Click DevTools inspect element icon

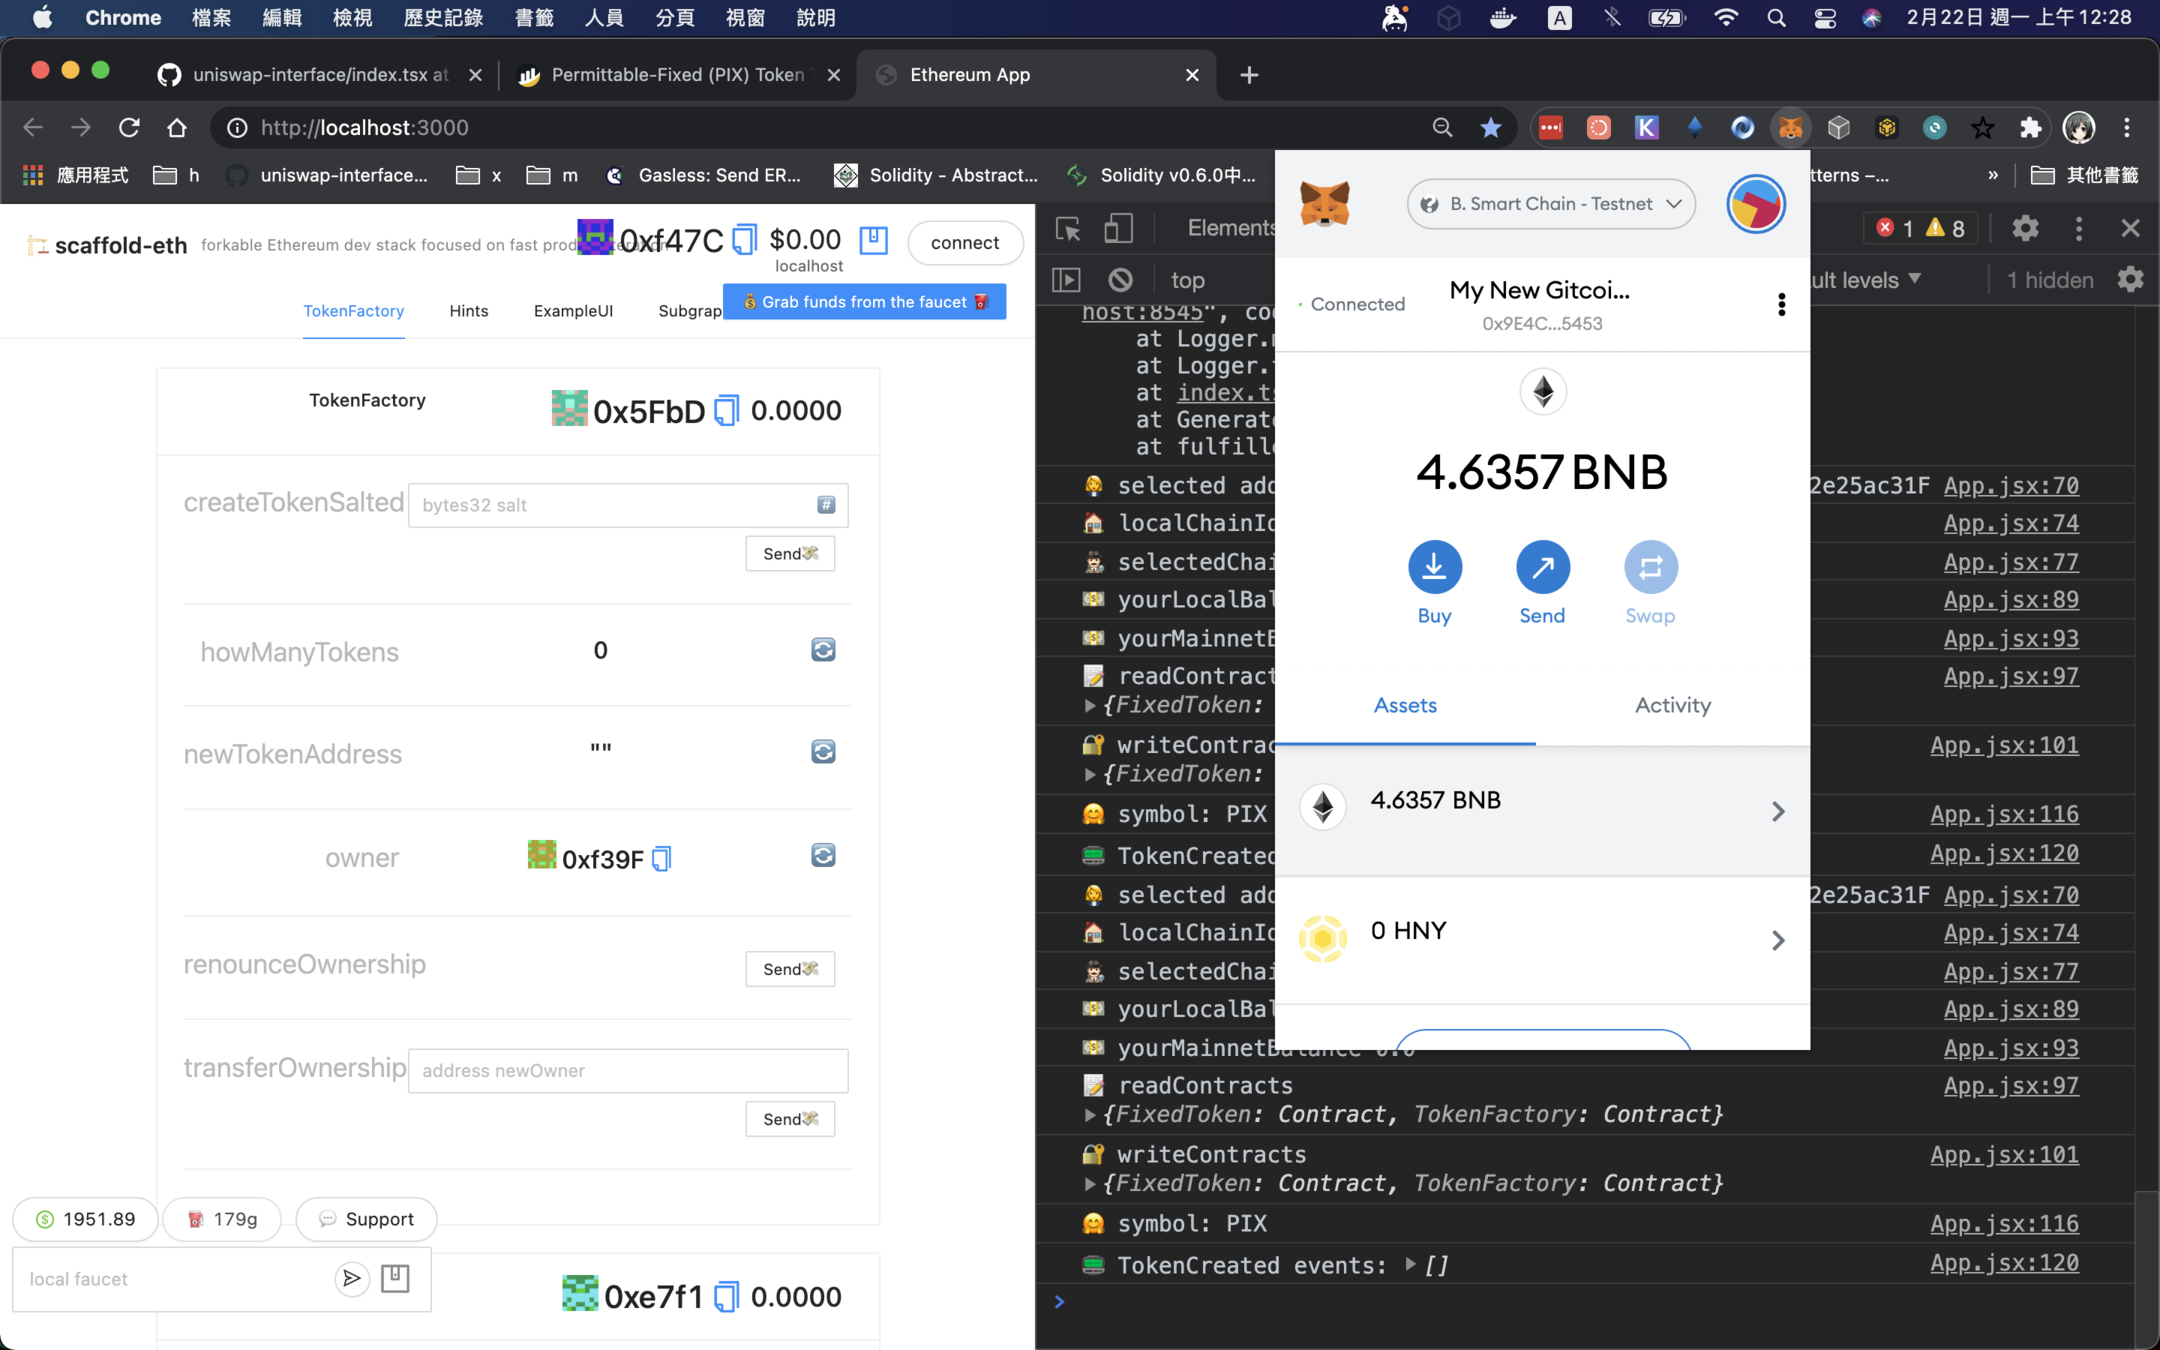click(1068, 229)
